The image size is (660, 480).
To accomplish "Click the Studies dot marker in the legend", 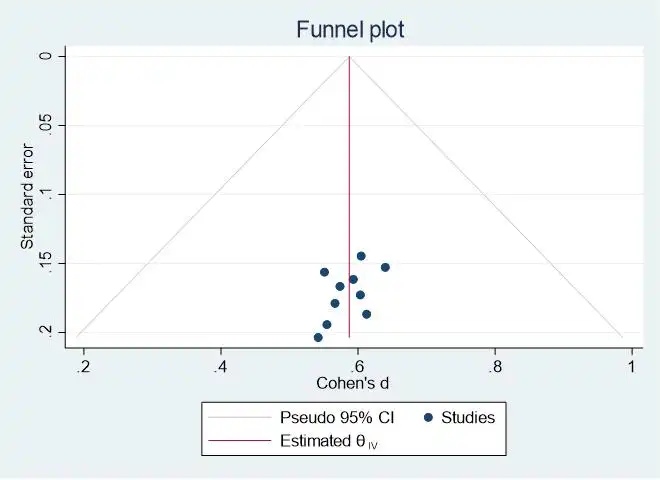I will coord(429,417).
